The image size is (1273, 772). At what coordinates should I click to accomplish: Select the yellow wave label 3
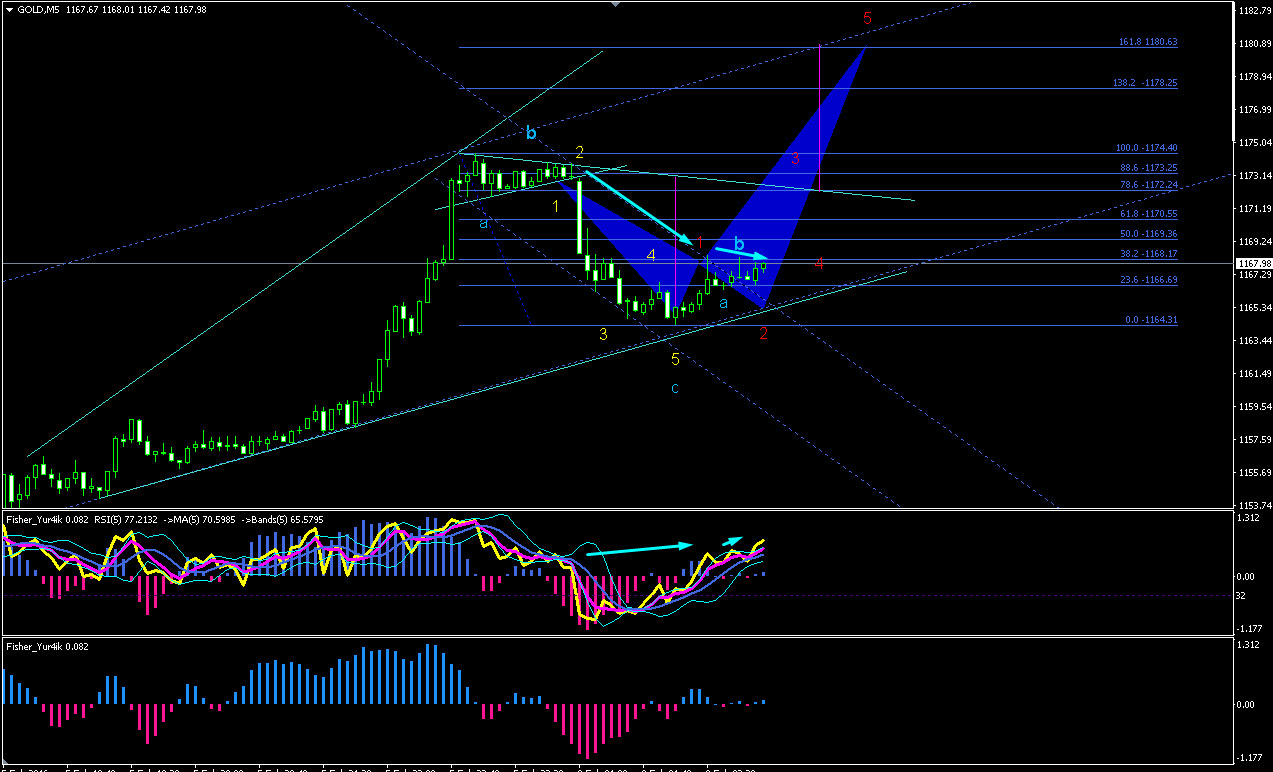[603, 334]
